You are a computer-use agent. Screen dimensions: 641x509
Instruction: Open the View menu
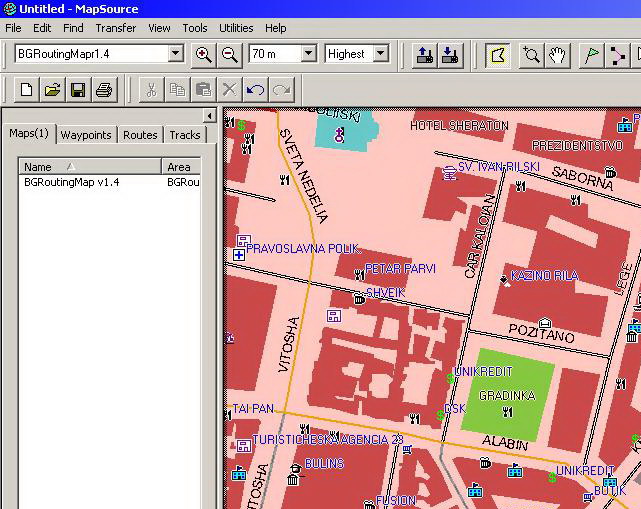click(159, 28)
